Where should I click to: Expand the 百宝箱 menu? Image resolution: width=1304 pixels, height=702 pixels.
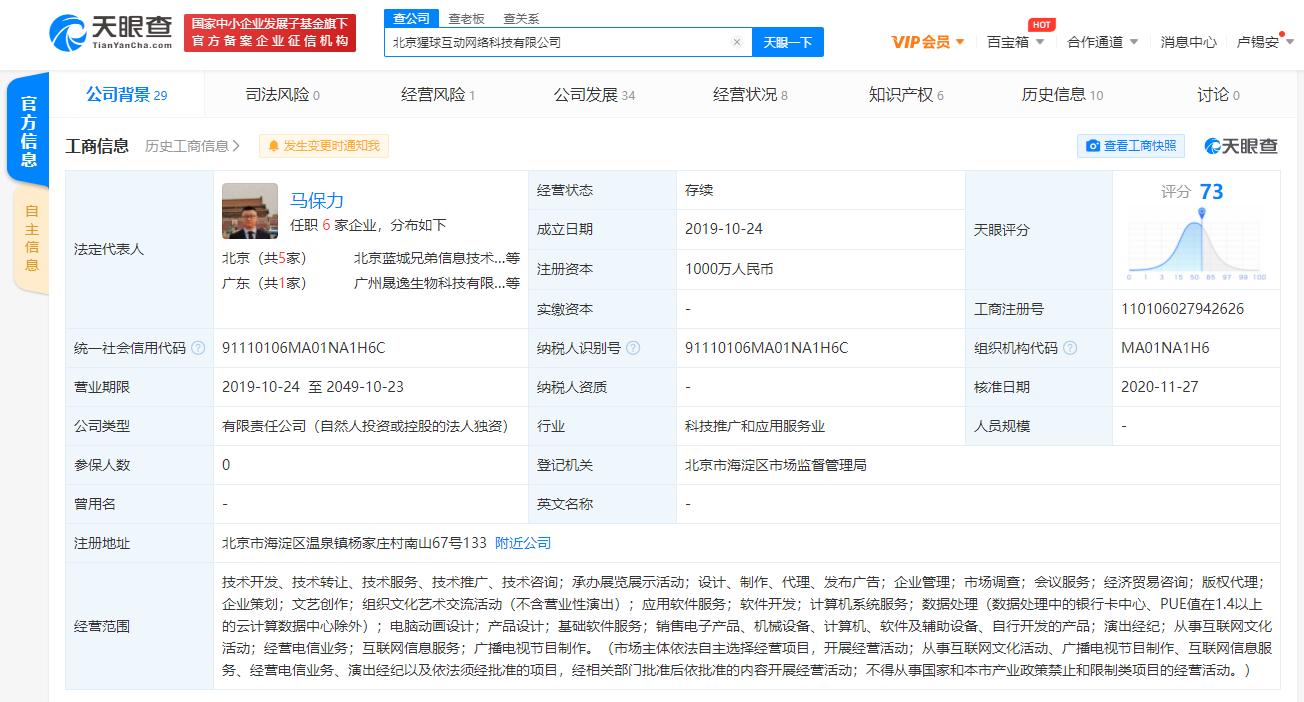(x=1015, y=42)
